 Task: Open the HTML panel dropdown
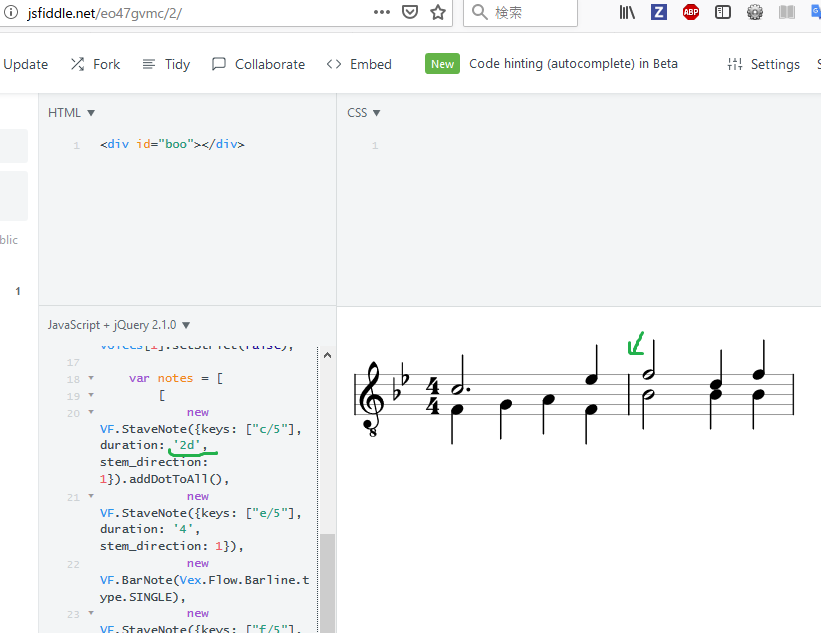(71, 113)
